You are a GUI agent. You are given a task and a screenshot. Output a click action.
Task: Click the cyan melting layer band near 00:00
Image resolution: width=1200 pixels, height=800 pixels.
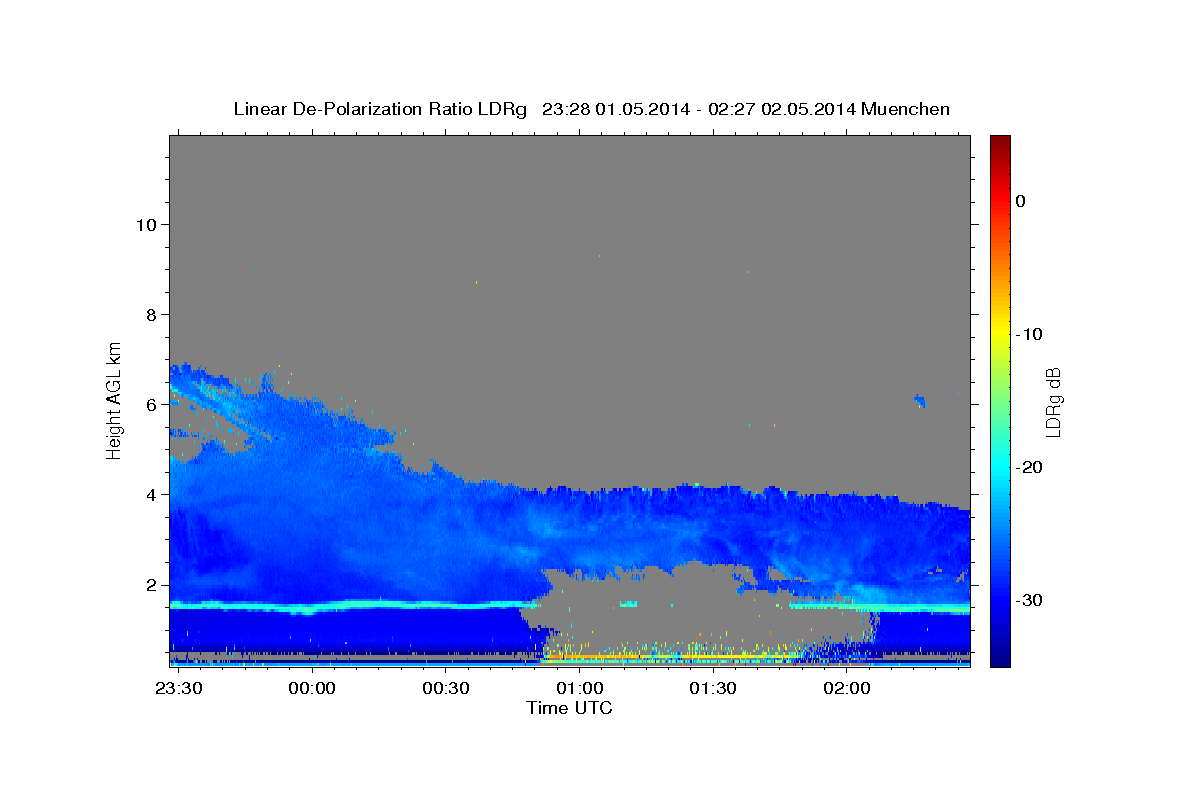coord(312,606)
